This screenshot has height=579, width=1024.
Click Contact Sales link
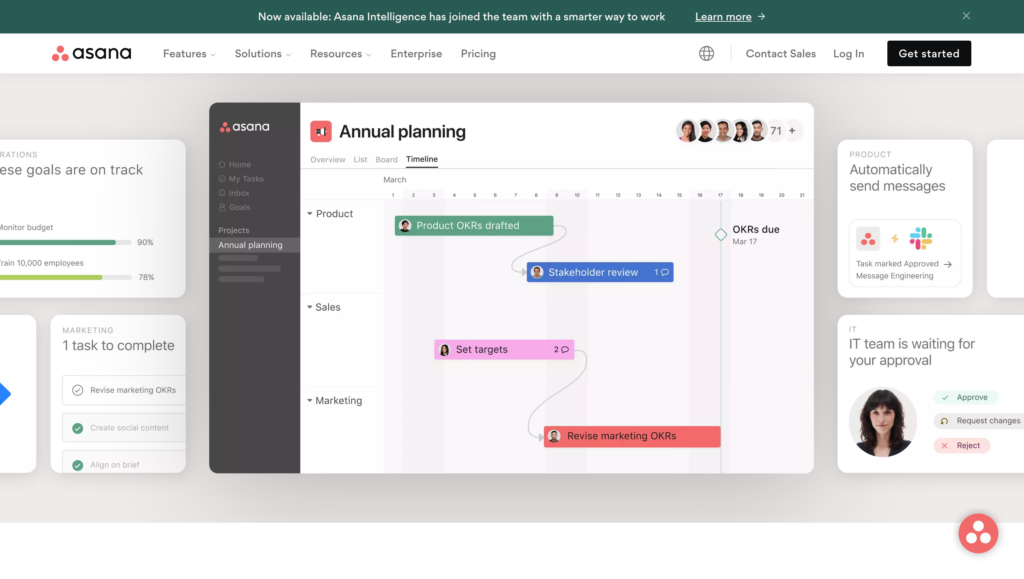780,54
